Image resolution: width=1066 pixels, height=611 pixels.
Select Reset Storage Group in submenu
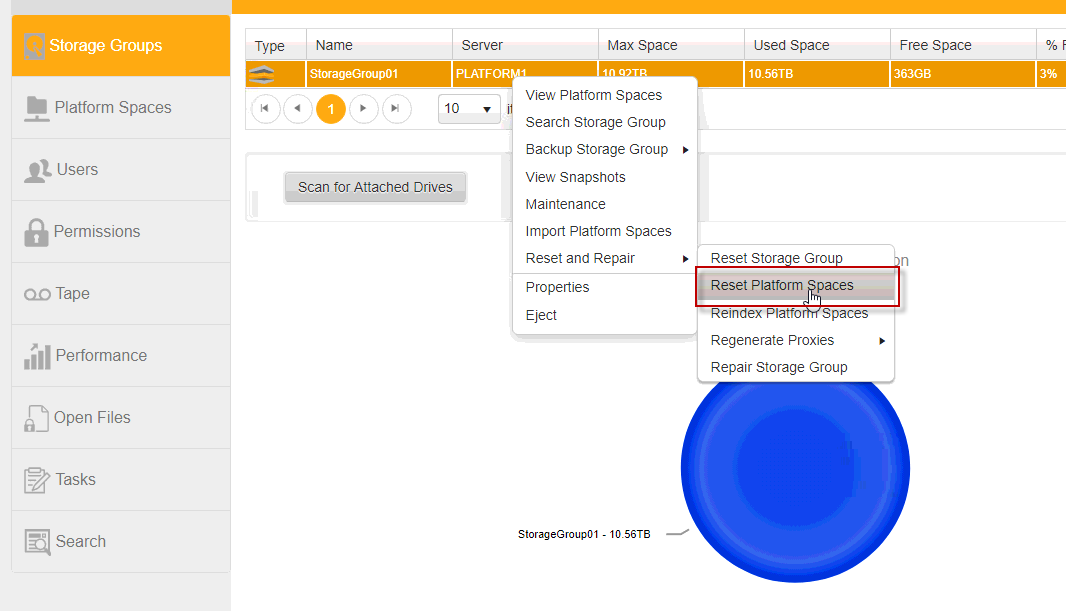point(776,258)
